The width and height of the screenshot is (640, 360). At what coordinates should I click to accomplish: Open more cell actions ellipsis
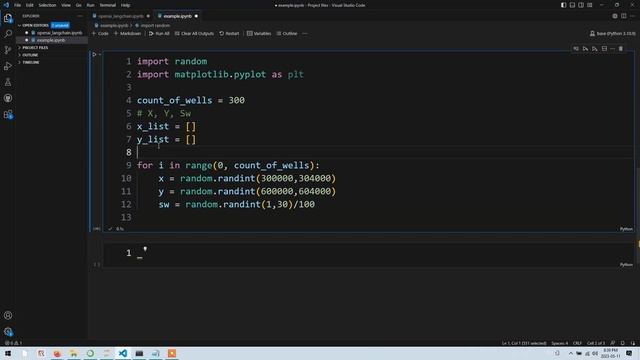coord(613,49)
